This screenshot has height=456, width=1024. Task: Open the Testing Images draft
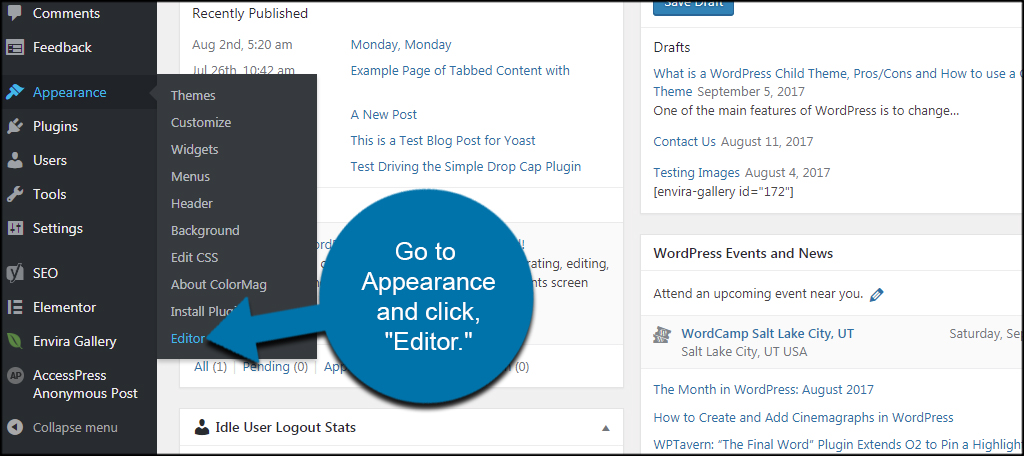point(697,173)
